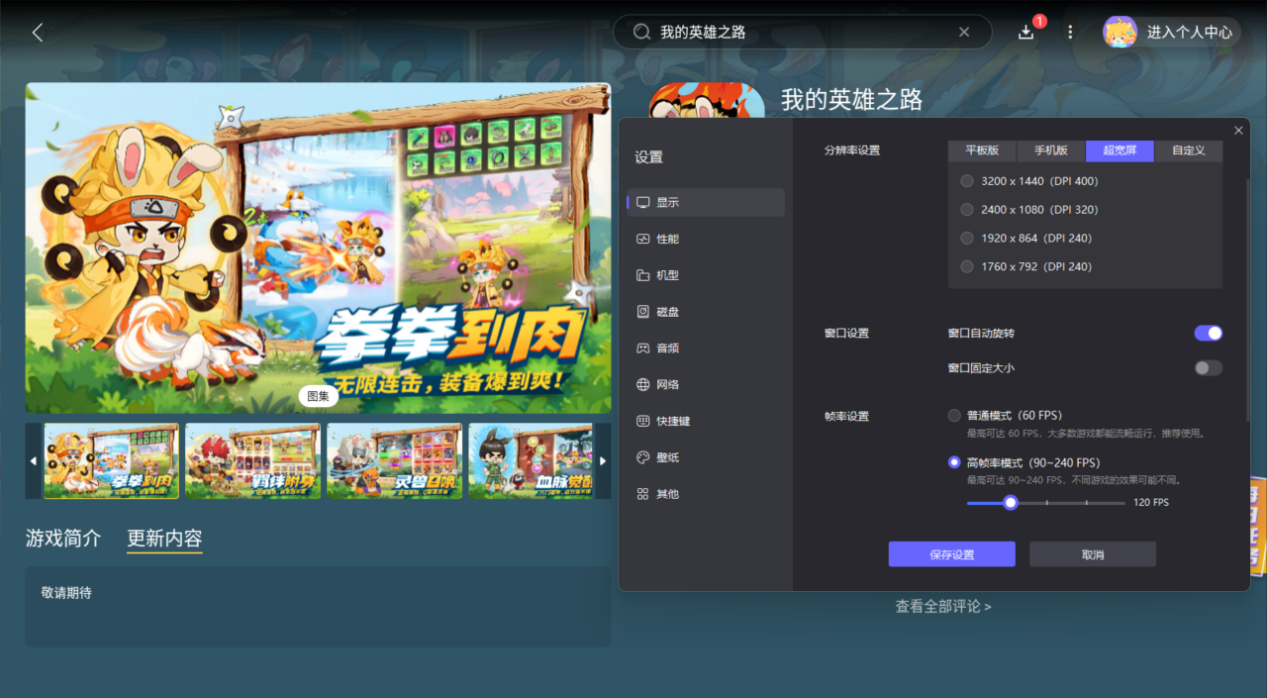This screenshot has width=1267, height=698.
Task: Show previous gallery thumbnails with left arrow
Action: (x=33, y=461)
